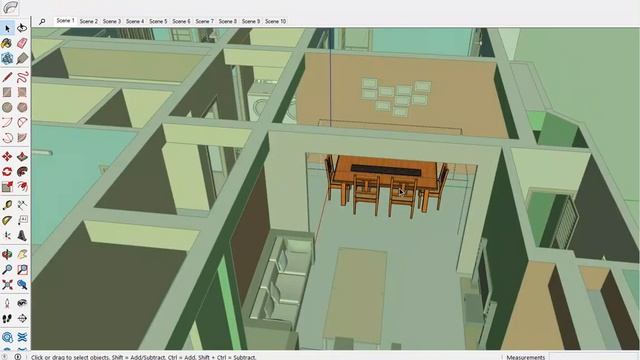The width and height of the screenshot is (640, 360).
Task: Click the blue wavy-lines toolbar icon
Action: pos(22,338)
